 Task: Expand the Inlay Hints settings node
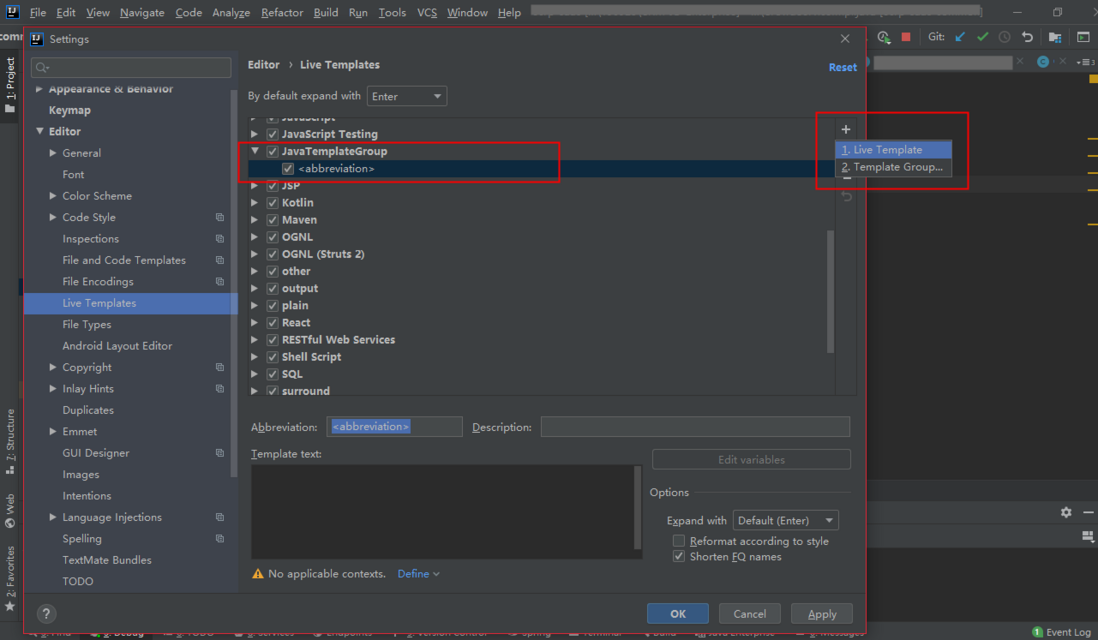point(53,389)
